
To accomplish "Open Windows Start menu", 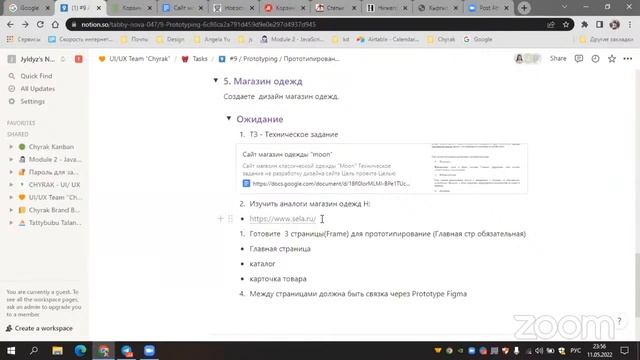I will tap(11, 351).
